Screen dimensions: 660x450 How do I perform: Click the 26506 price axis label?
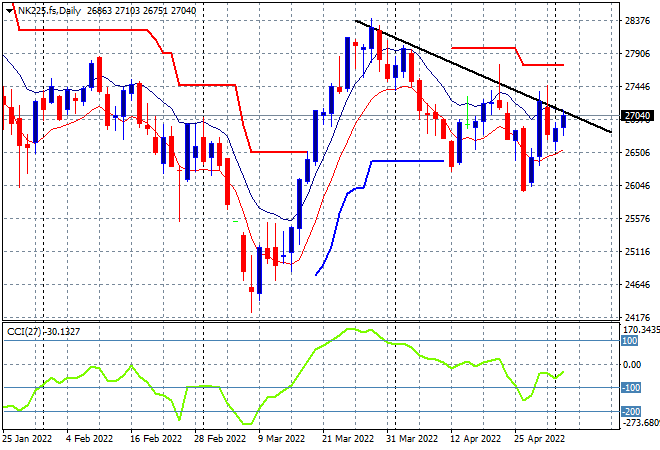point(637,152)
